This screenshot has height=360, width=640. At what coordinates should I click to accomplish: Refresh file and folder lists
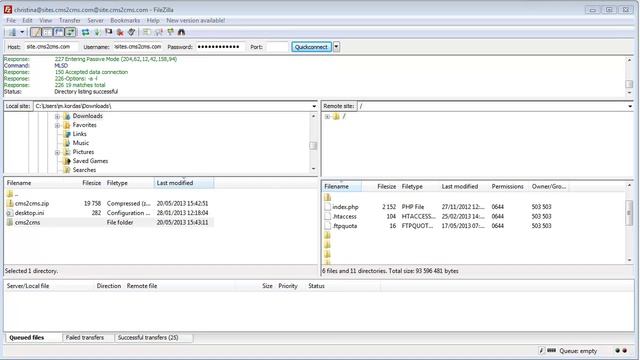coord(85,32)
